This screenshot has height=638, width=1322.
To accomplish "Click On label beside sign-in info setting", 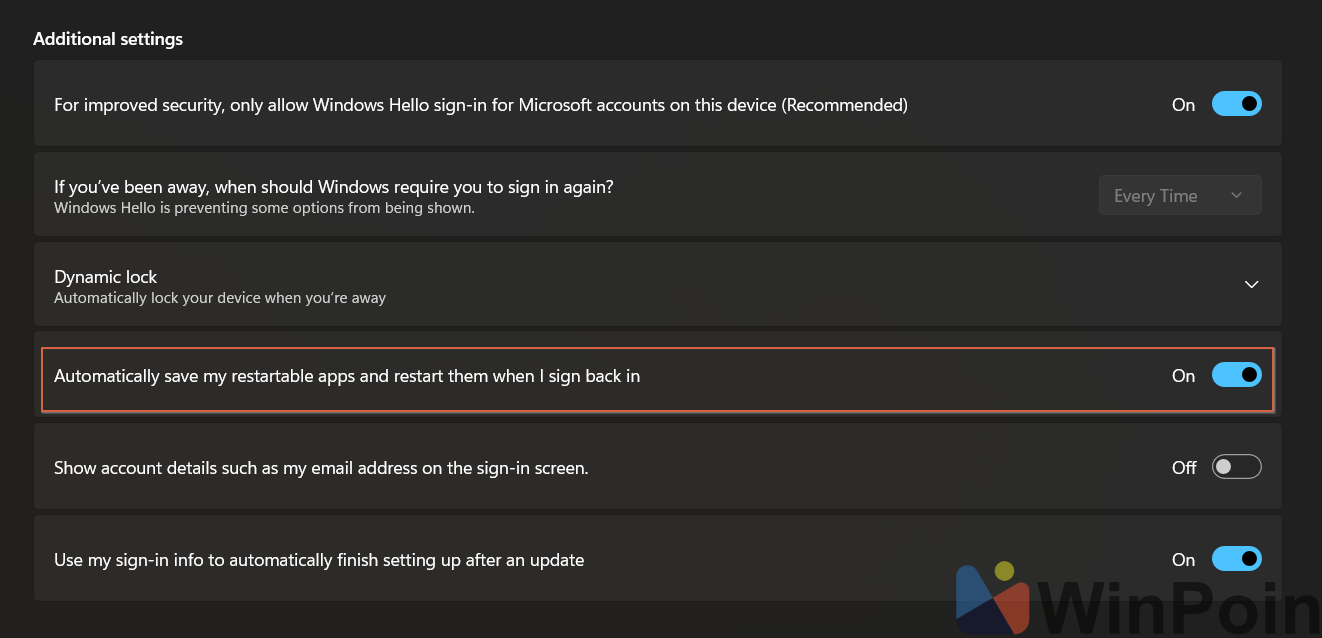I will click(x=1183, y=559).
